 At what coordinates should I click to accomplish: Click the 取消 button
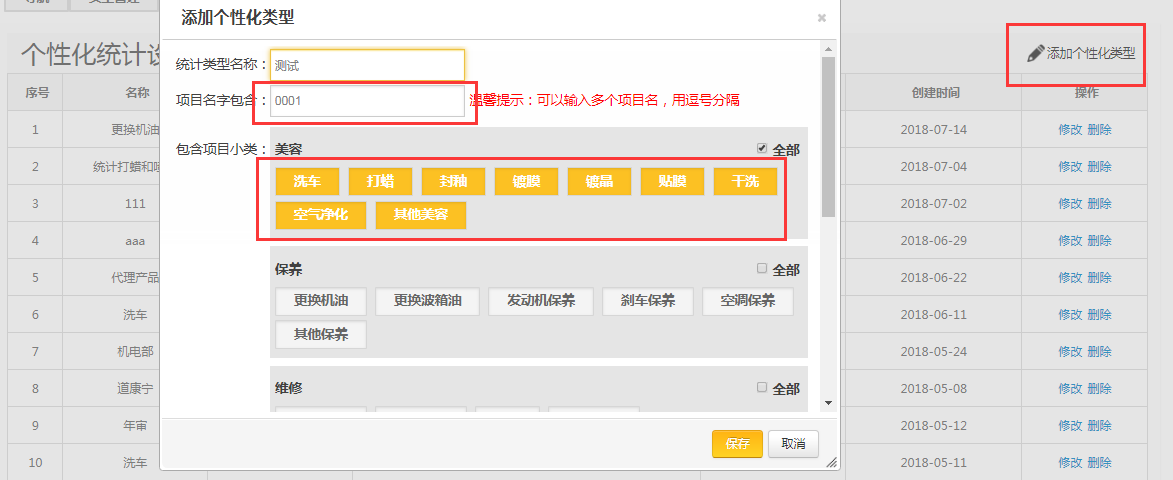pyautogui.click(x=793, y=444)
